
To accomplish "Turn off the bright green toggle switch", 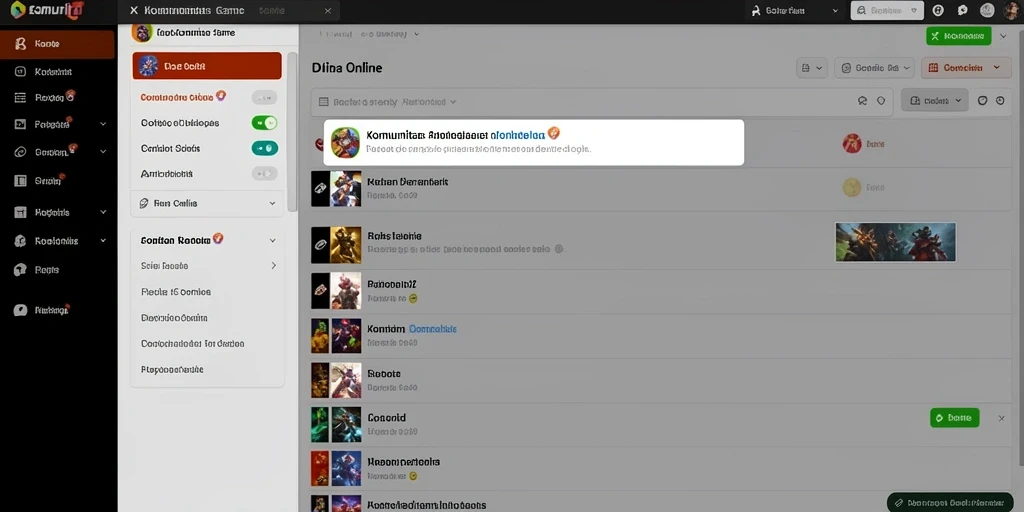I will [x=264, y=123].
